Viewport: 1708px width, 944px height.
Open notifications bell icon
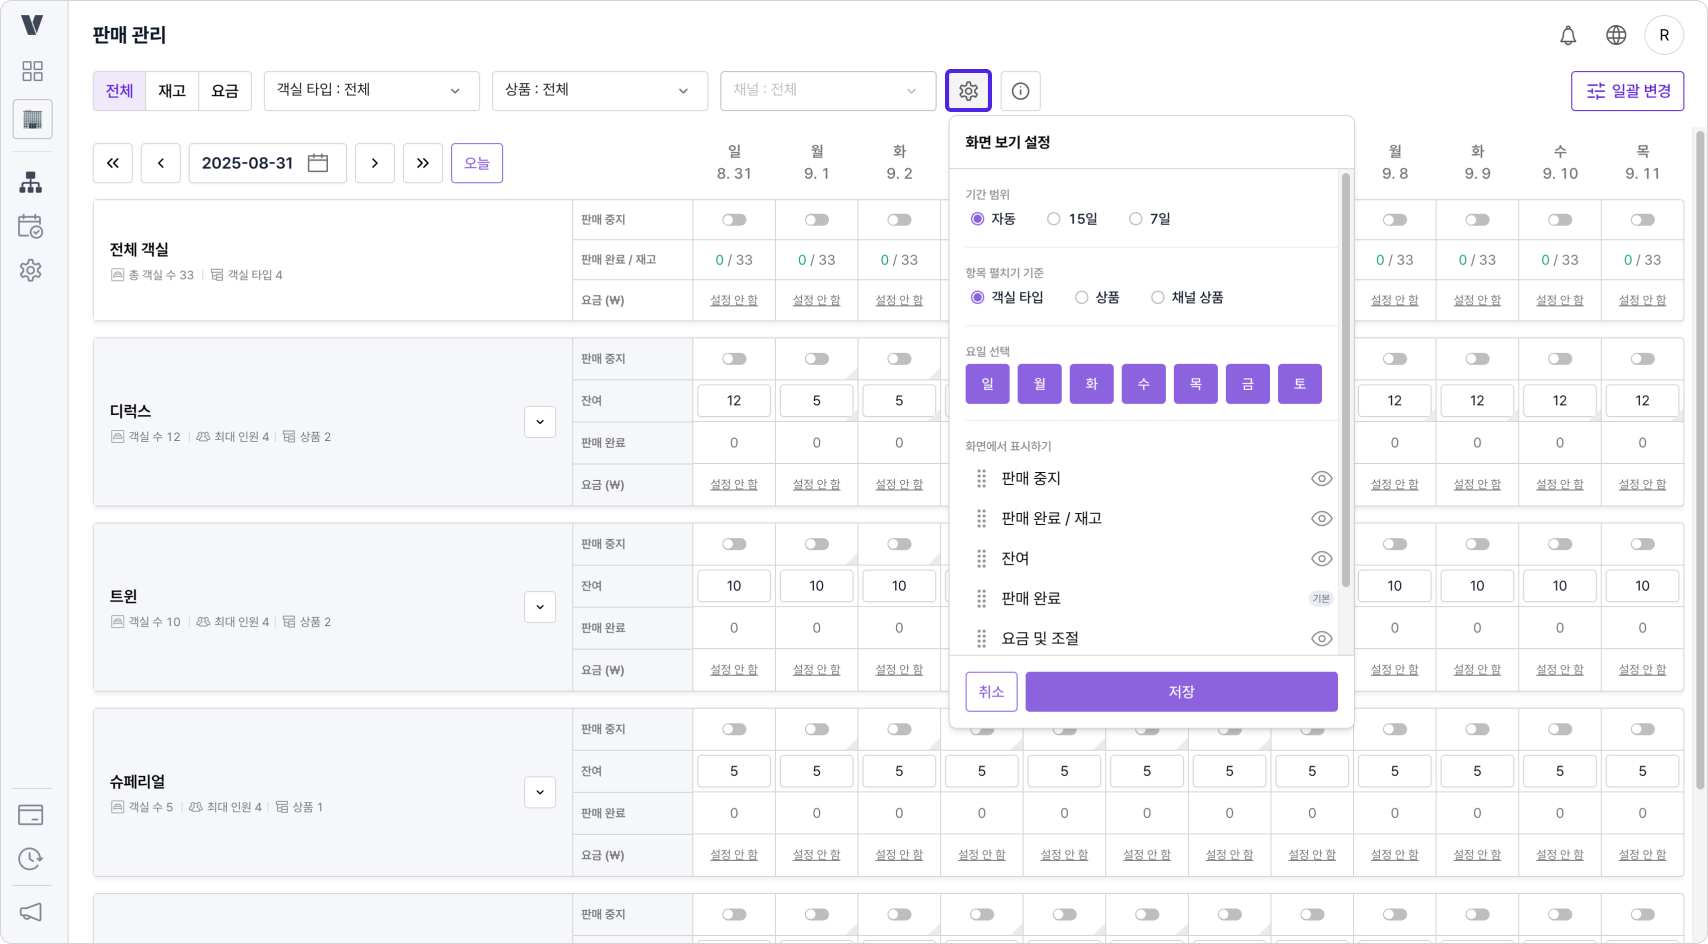[x=1568, y=35]
